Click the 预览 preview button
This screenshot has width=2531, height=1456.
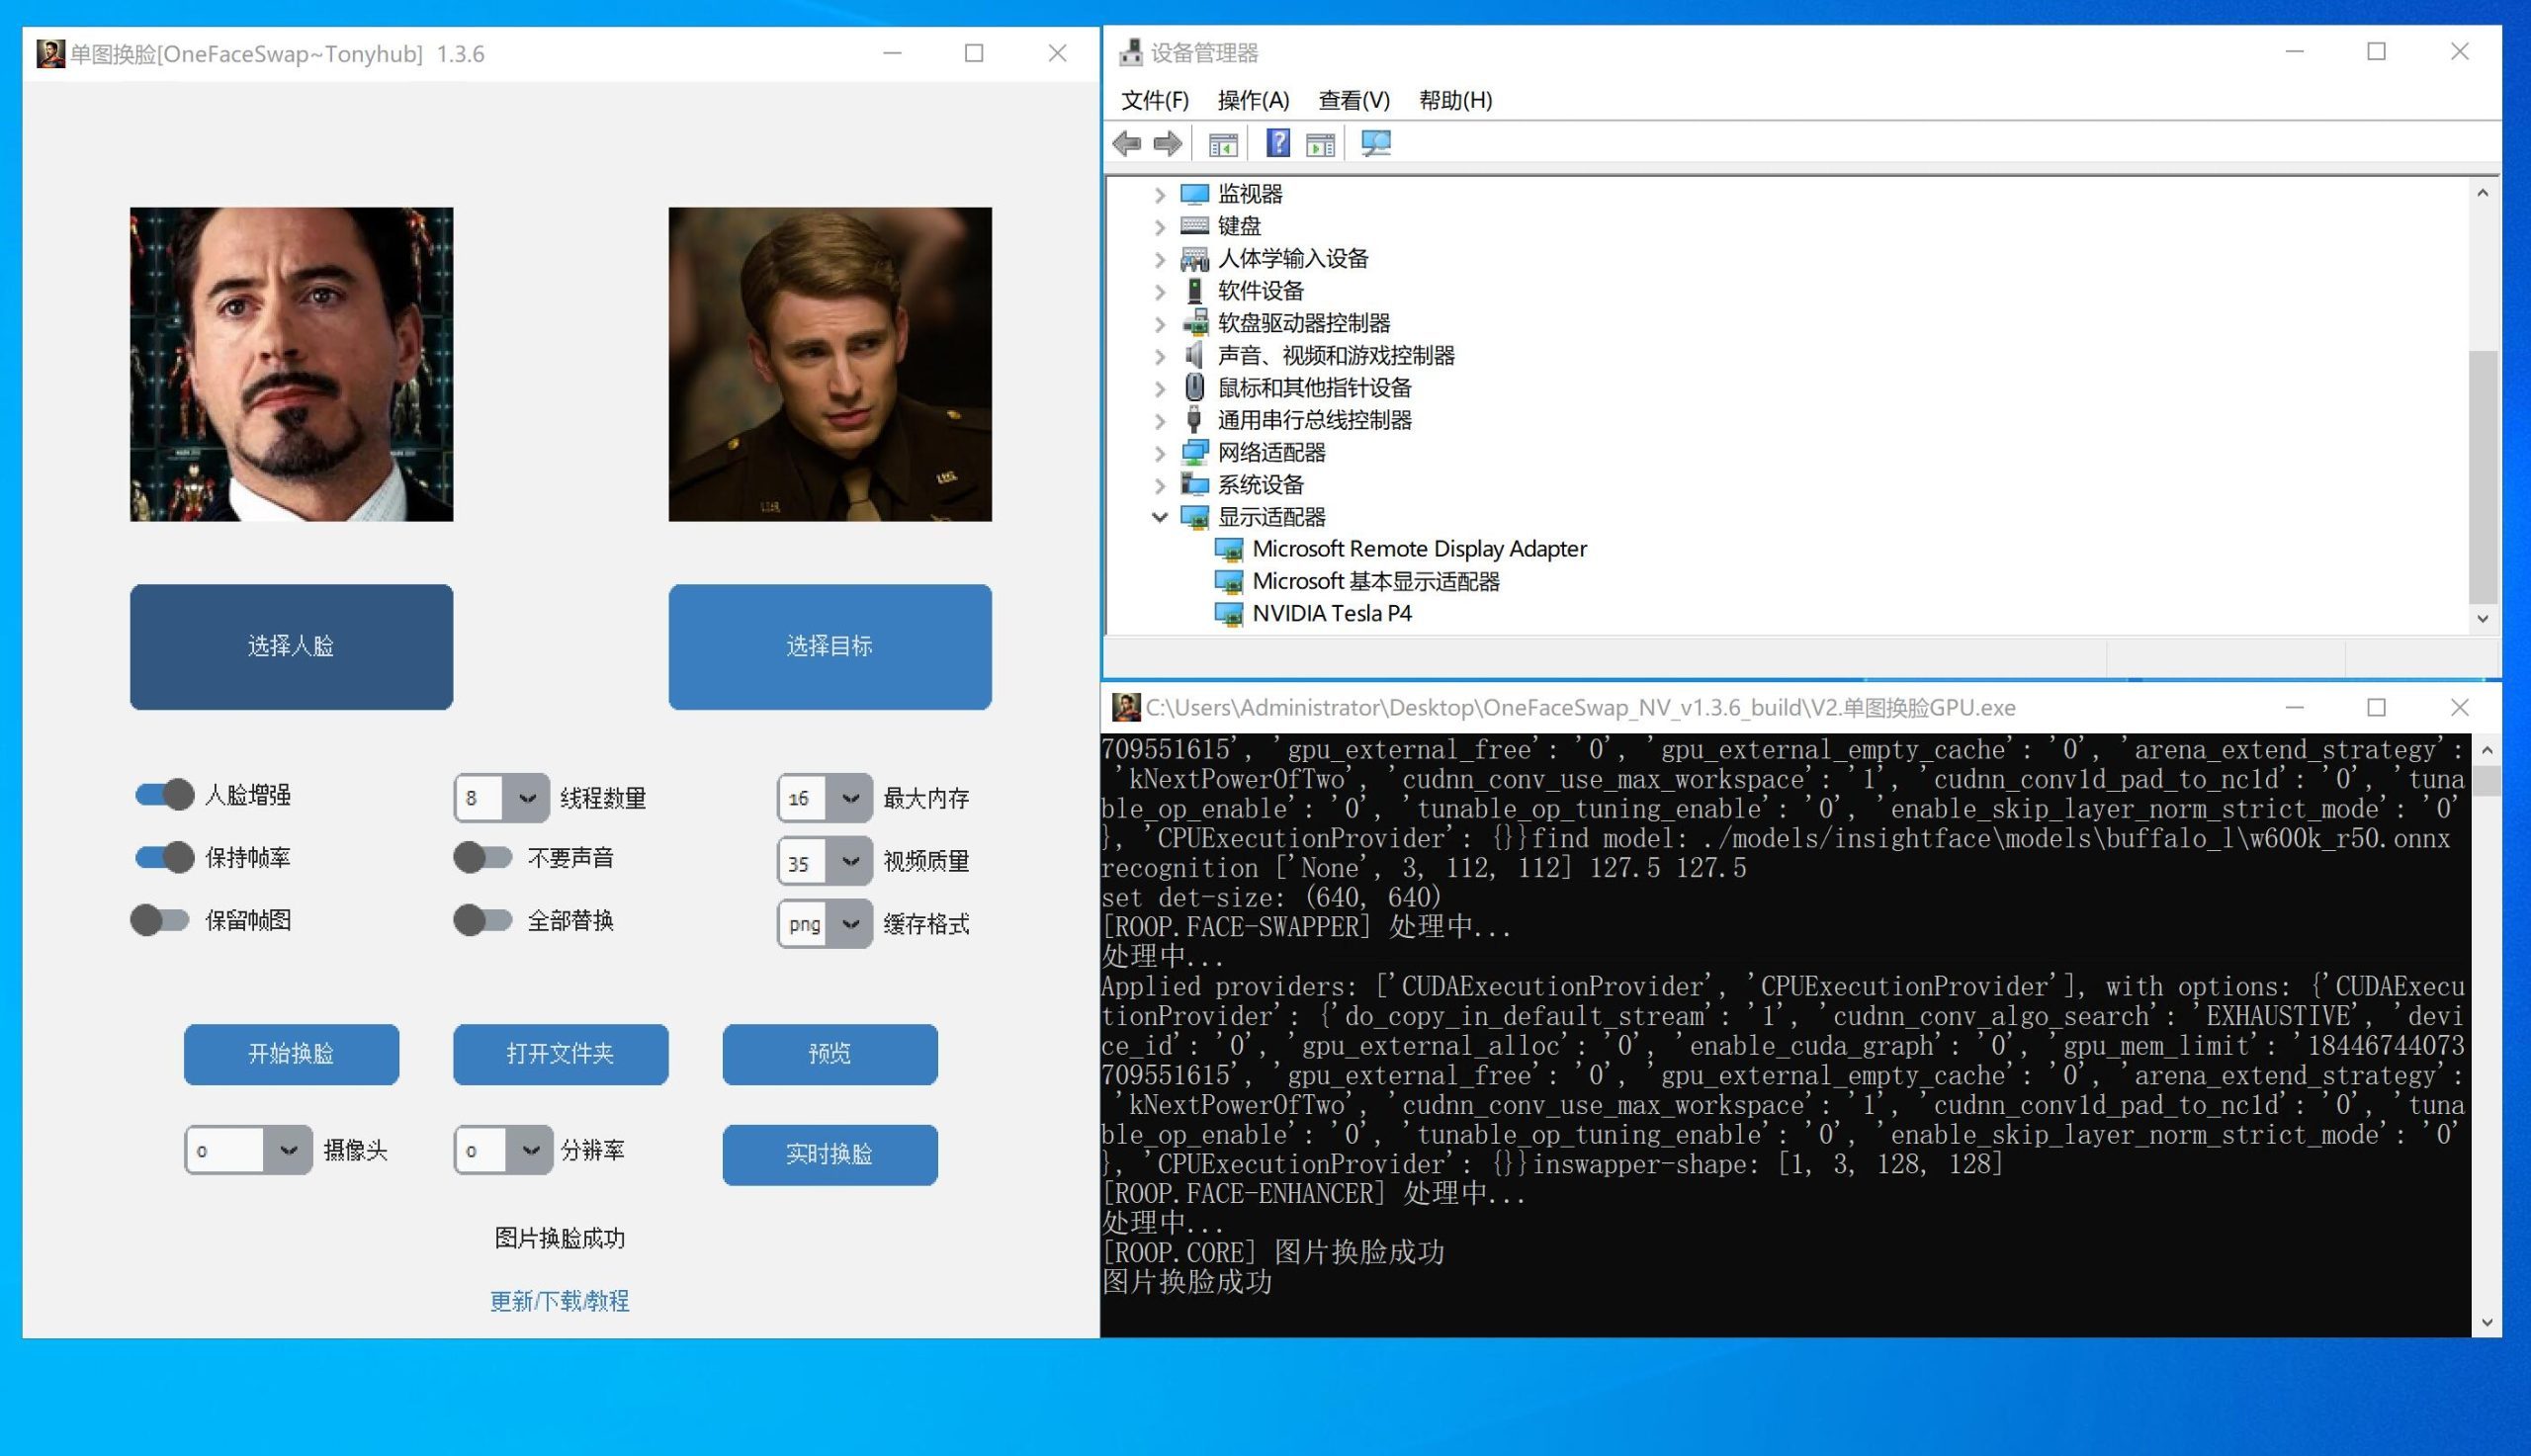click(830, 1054)
